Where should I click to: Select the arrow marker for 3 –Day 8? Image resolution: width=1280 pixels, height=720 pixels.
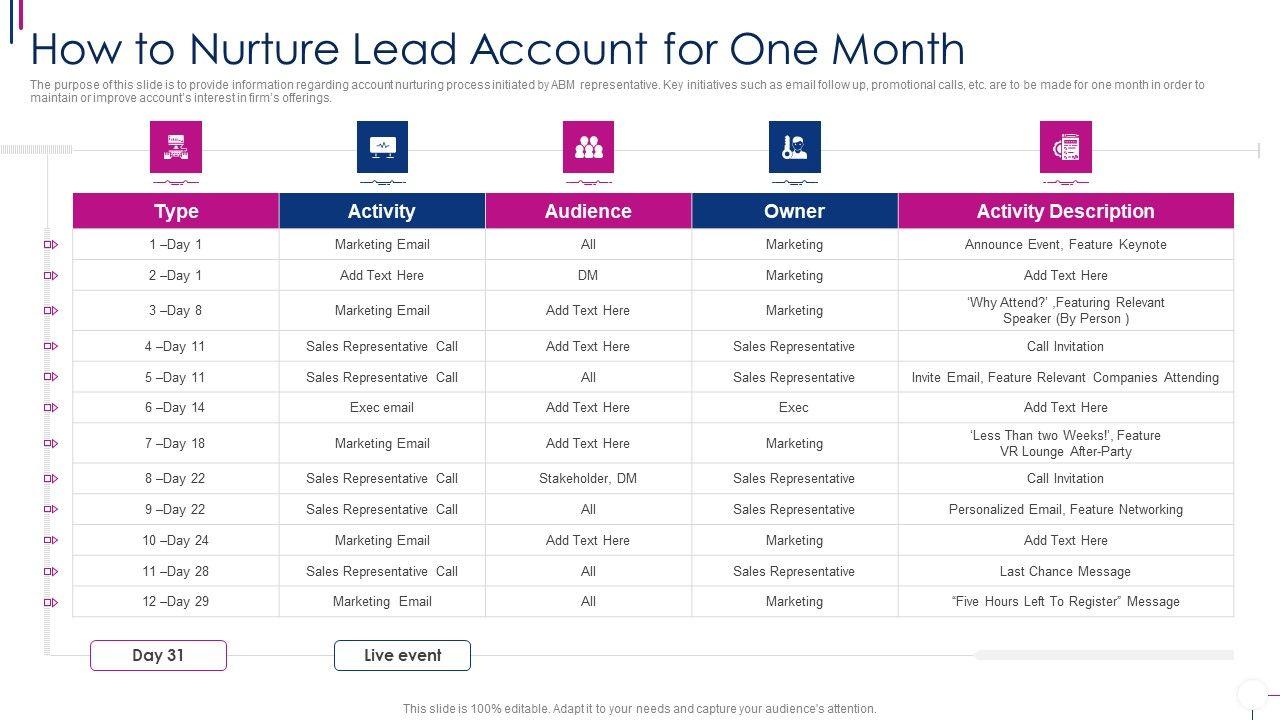pos(51,311)
